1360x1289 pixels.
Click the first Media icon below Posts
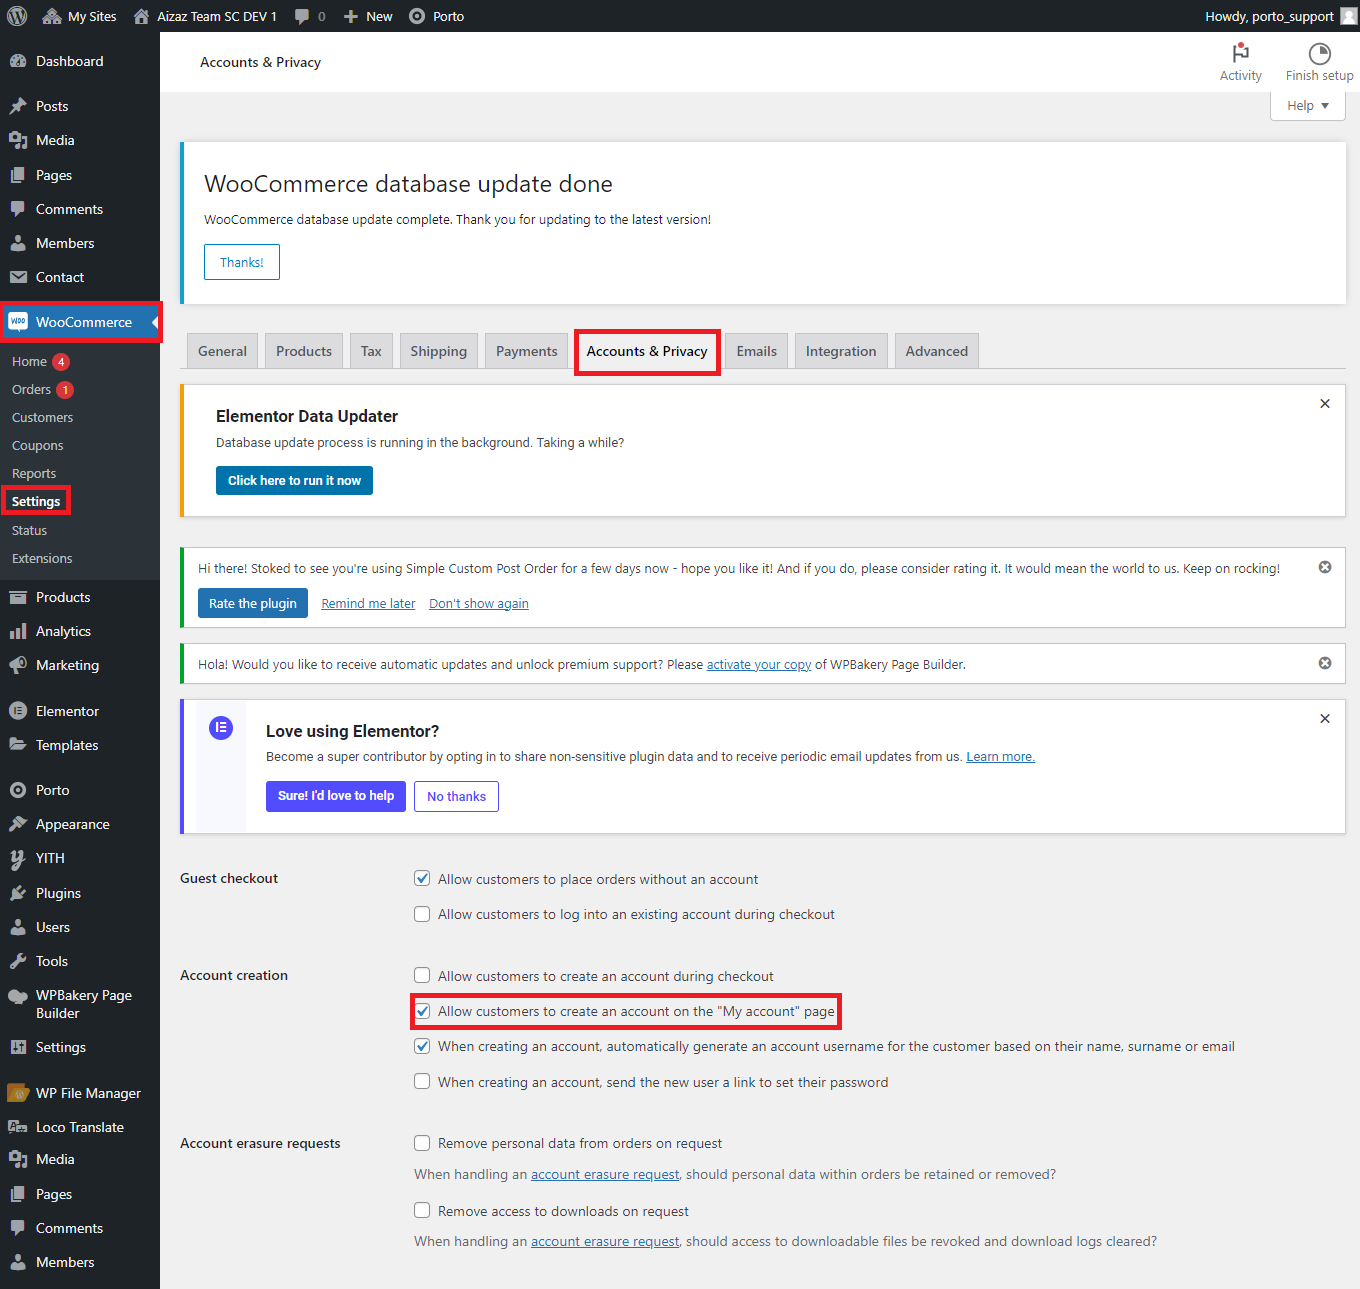coord(18,140)
